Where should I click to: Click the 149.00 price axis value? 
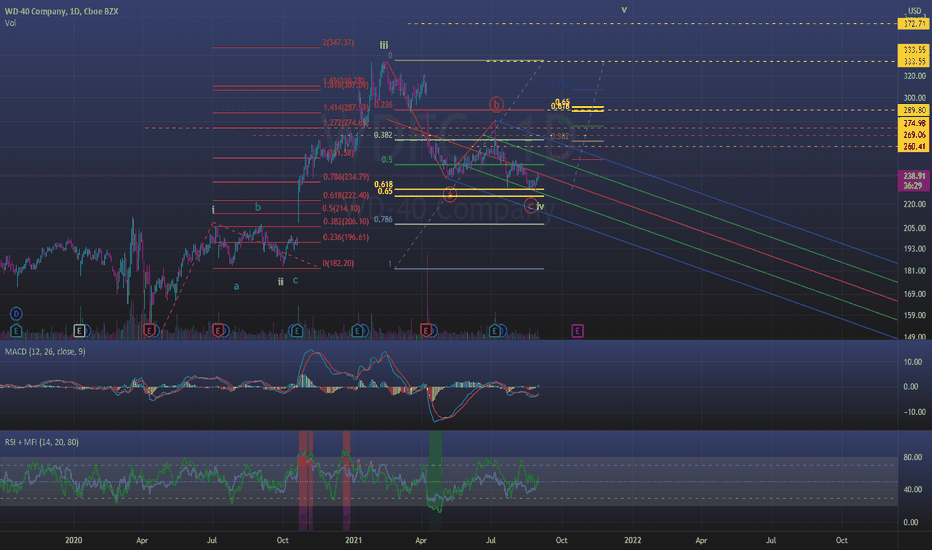[914, 337]
